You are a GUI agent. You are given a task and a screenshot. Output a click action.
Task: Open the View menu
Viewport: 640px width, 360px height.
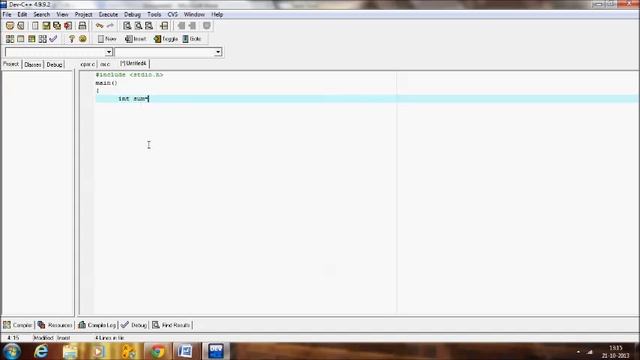62,14
